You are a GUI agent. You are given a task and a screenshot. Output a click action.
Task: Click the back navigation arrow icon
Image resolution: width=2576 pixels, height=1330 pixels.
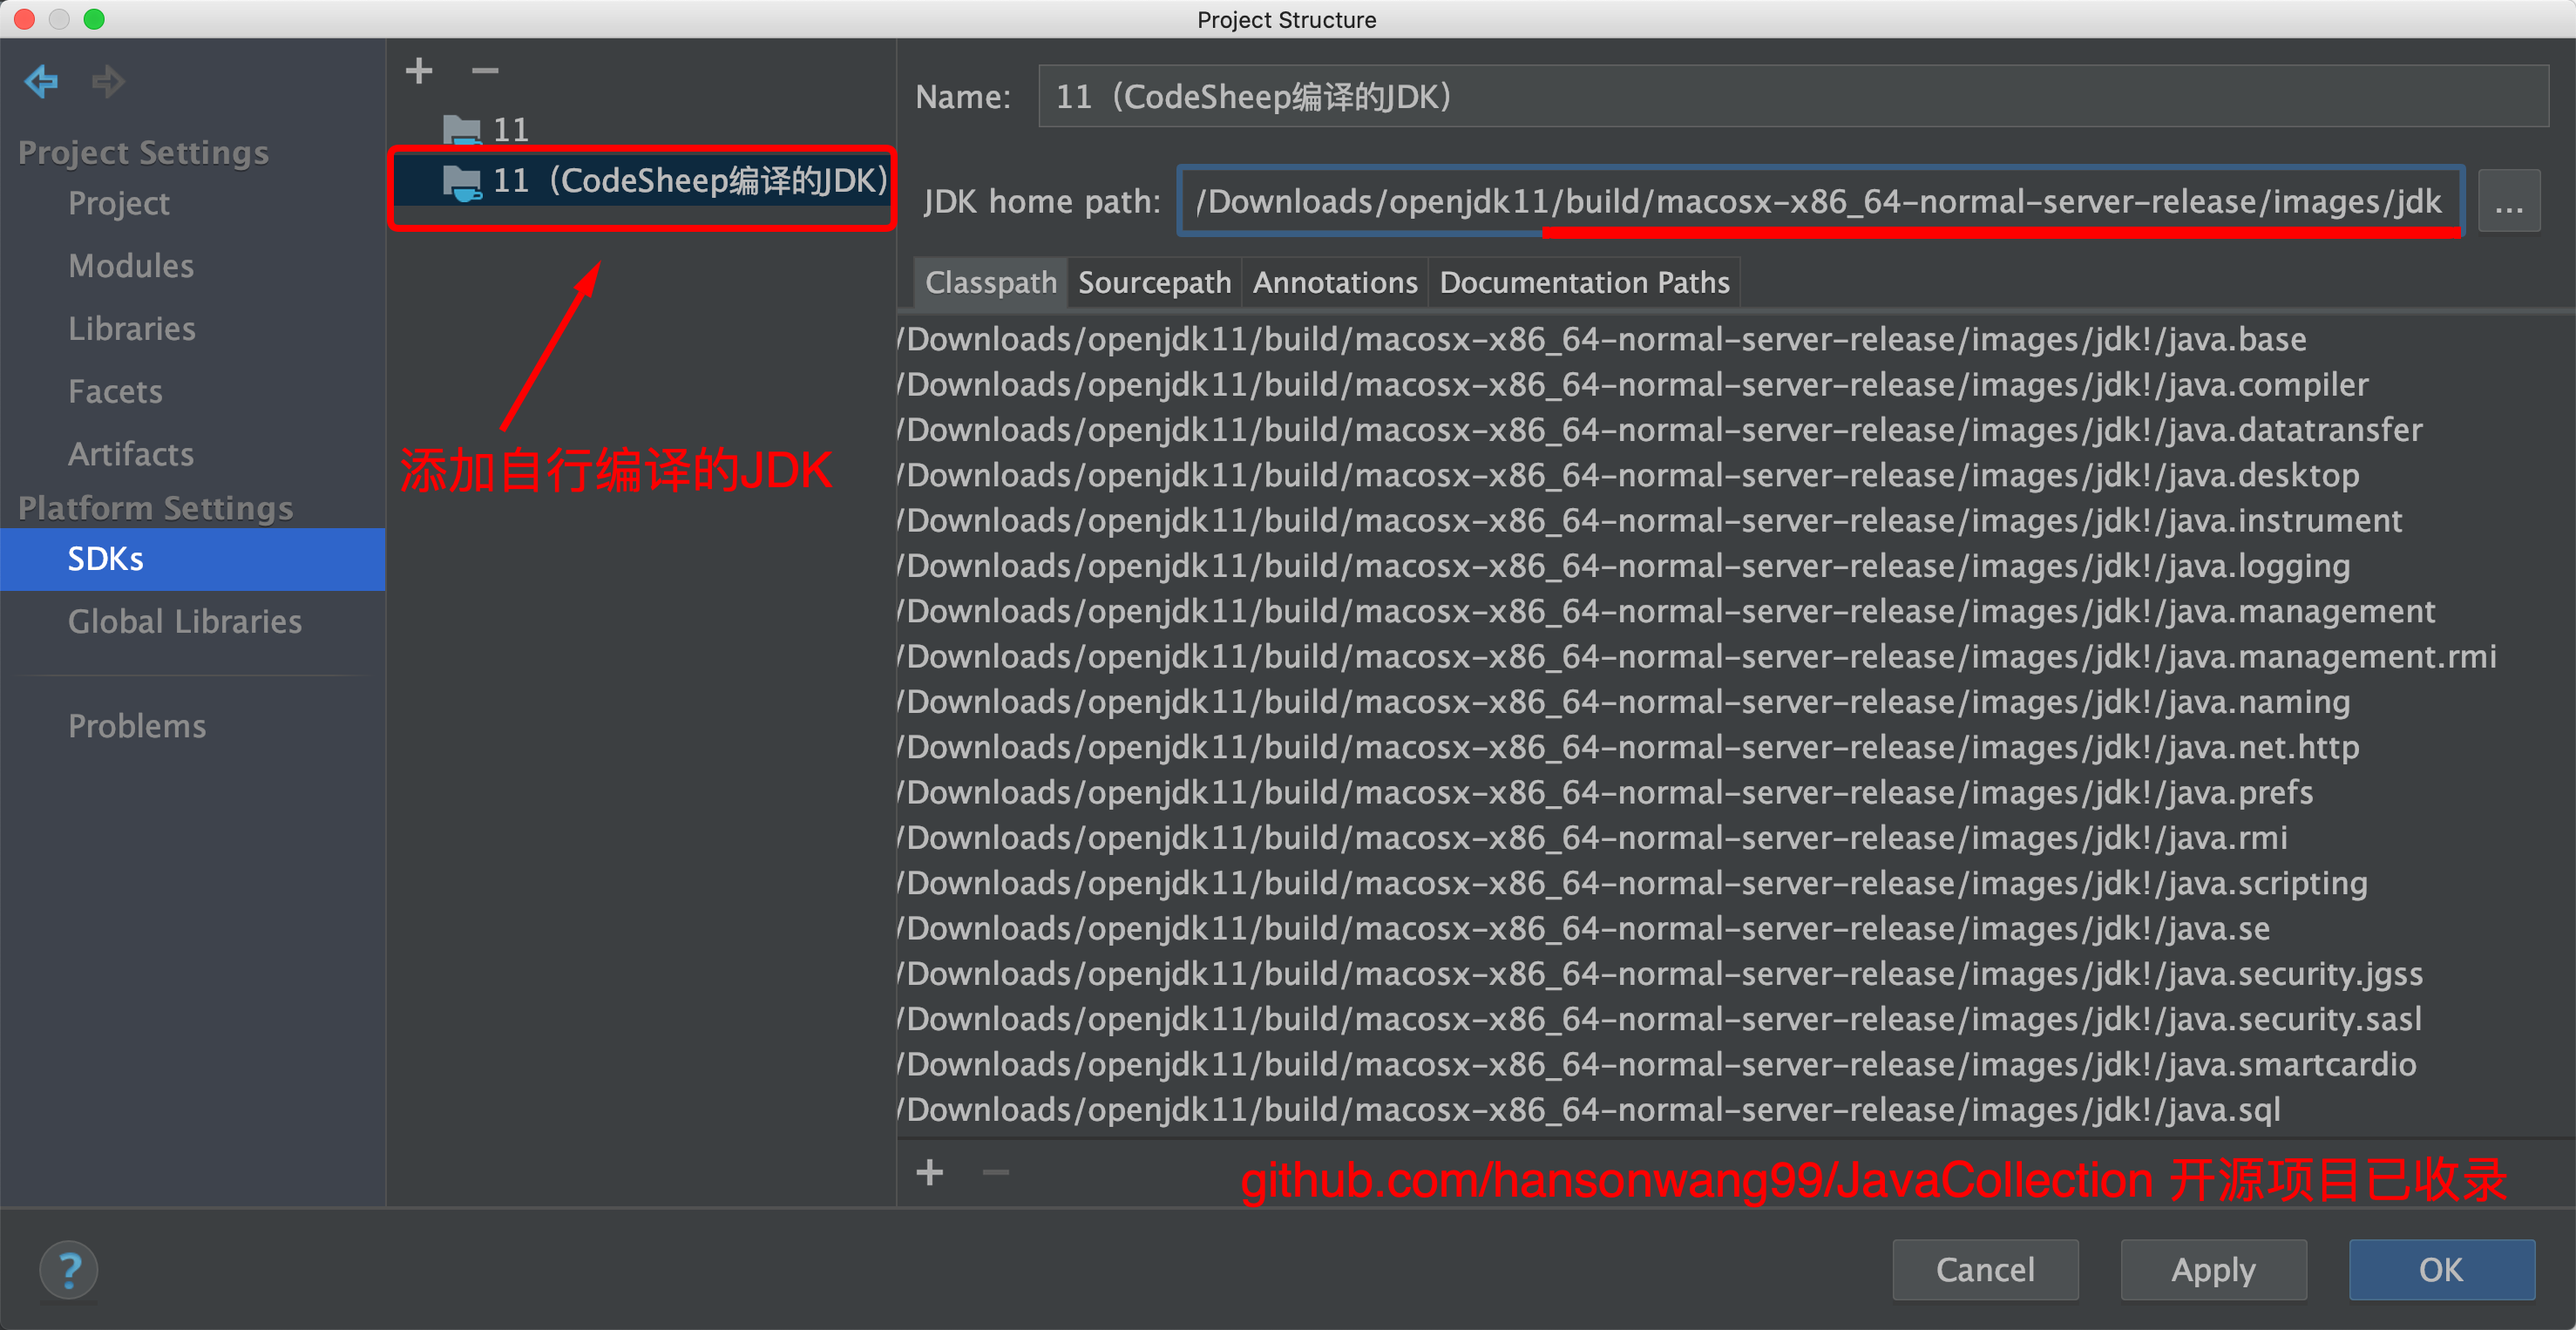pos(42,81)
